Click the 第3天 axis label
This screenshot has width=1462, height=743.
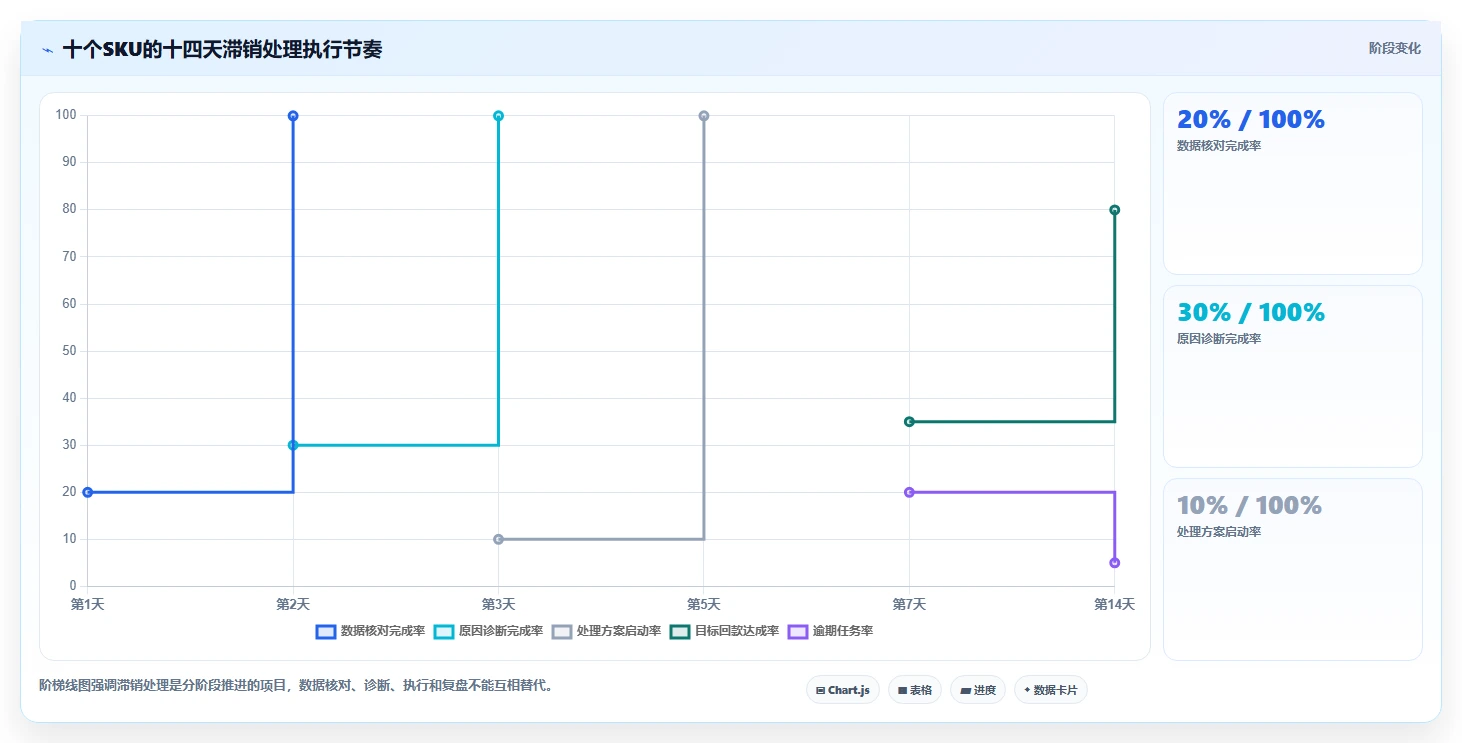click(498, 604)
